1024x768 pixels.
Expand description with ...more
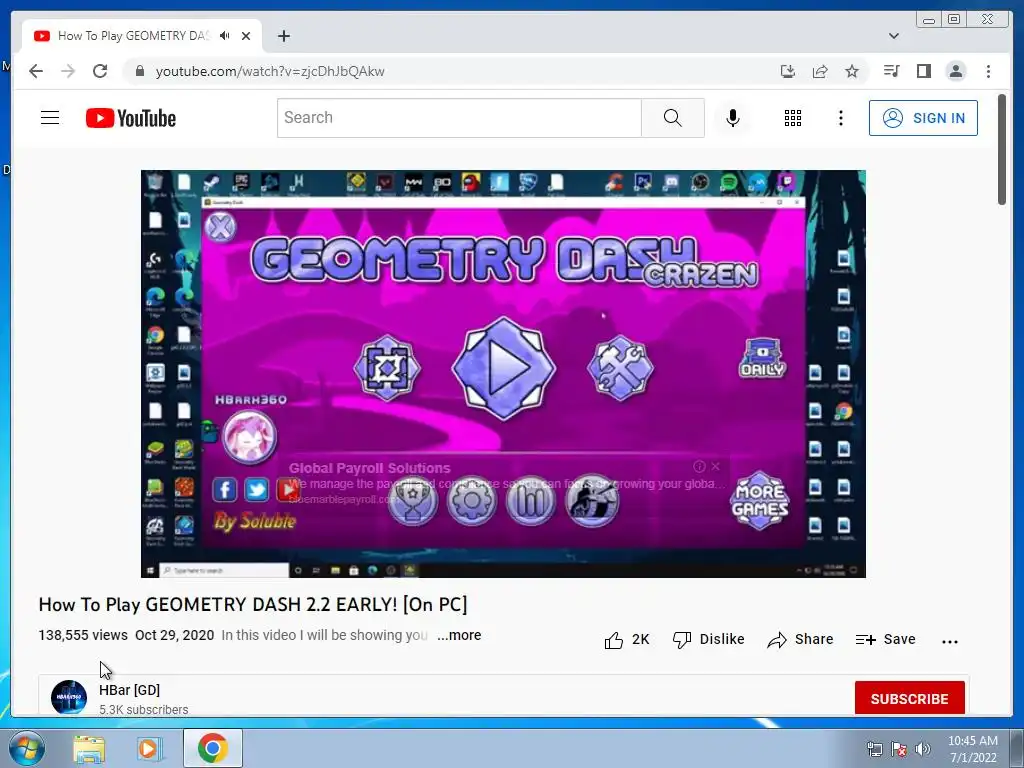click(459, 635)
